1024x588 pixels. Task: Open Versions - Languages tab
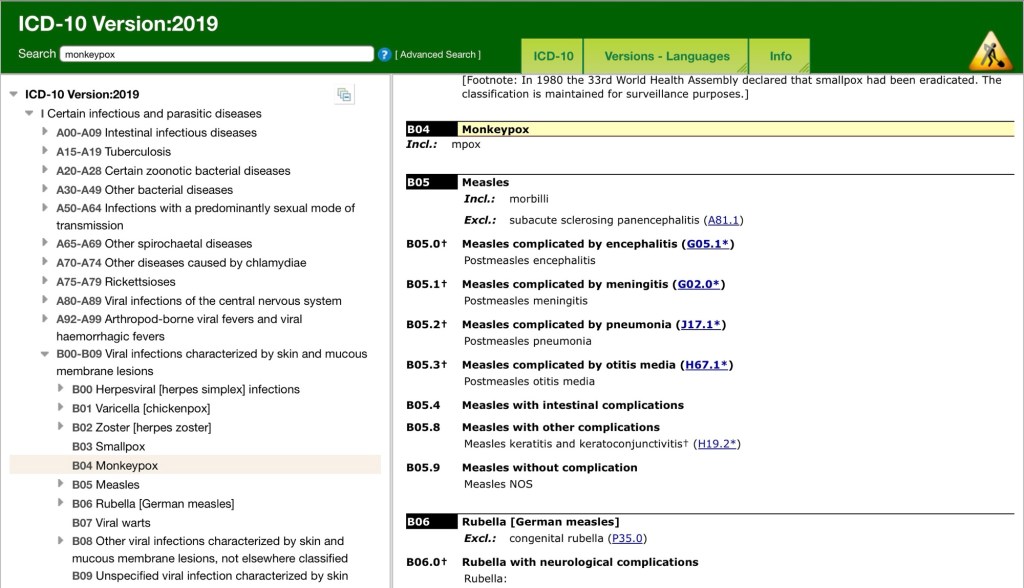[x=667, y=56]
